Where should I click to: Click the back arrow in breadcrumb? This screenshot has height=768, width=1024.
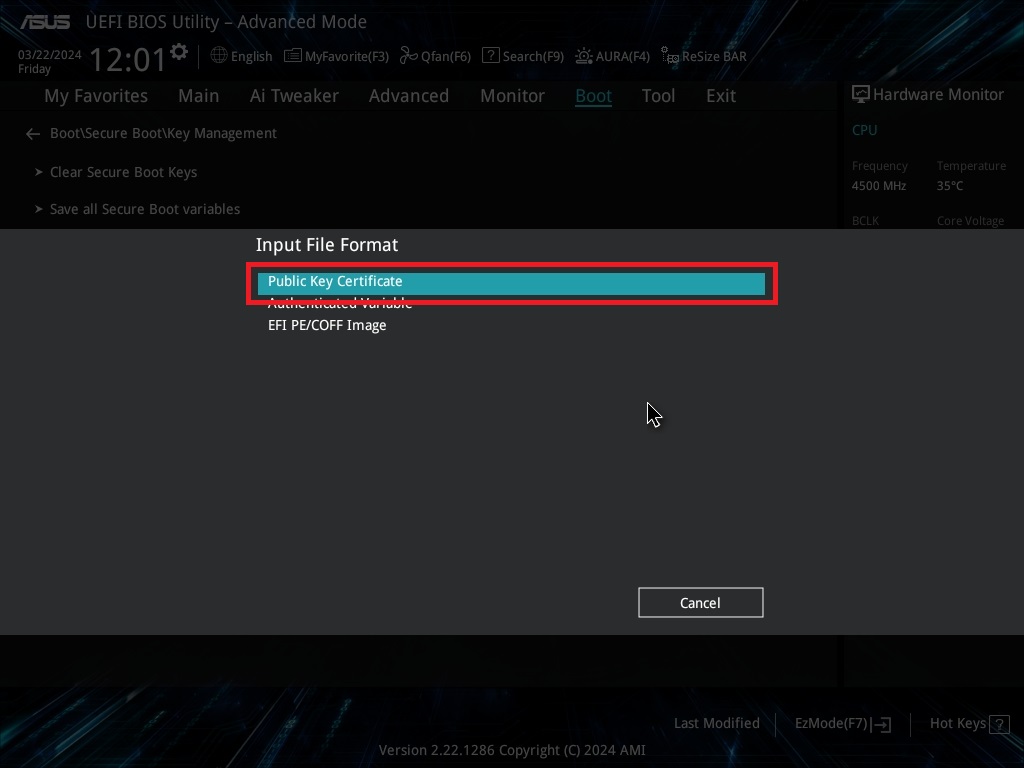(x=33, y=133)
